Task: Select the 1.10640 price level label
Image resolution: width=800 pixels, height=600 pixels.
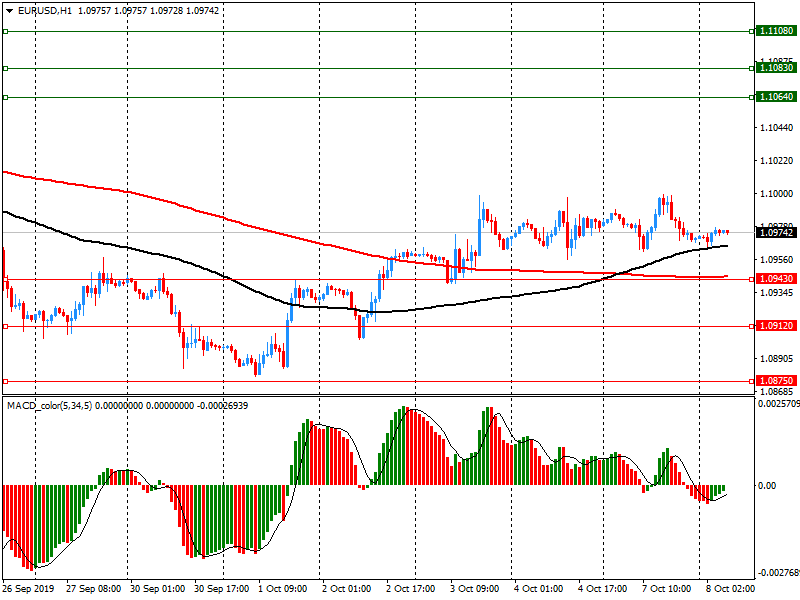Action: pyautogui.click(x=776, y=97)
